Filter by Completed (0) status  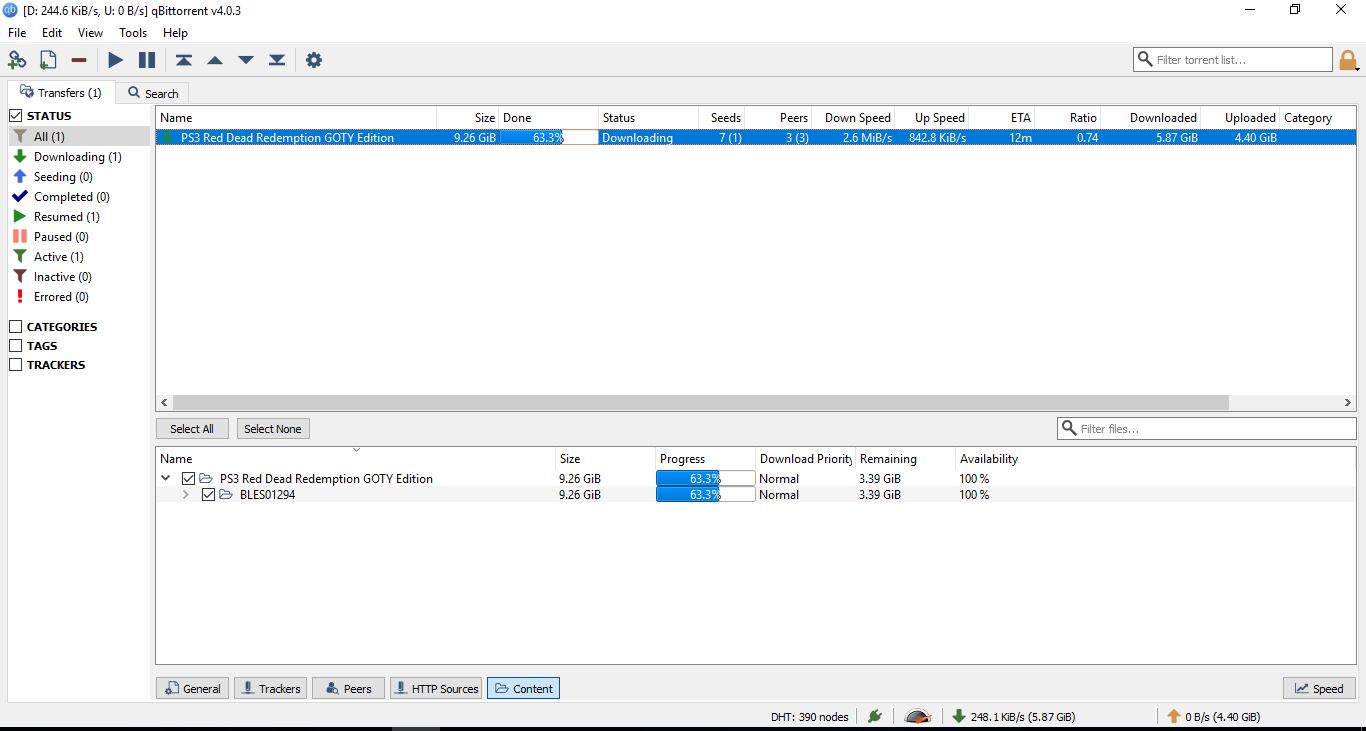pyautogui.click(x=78, y=196)
